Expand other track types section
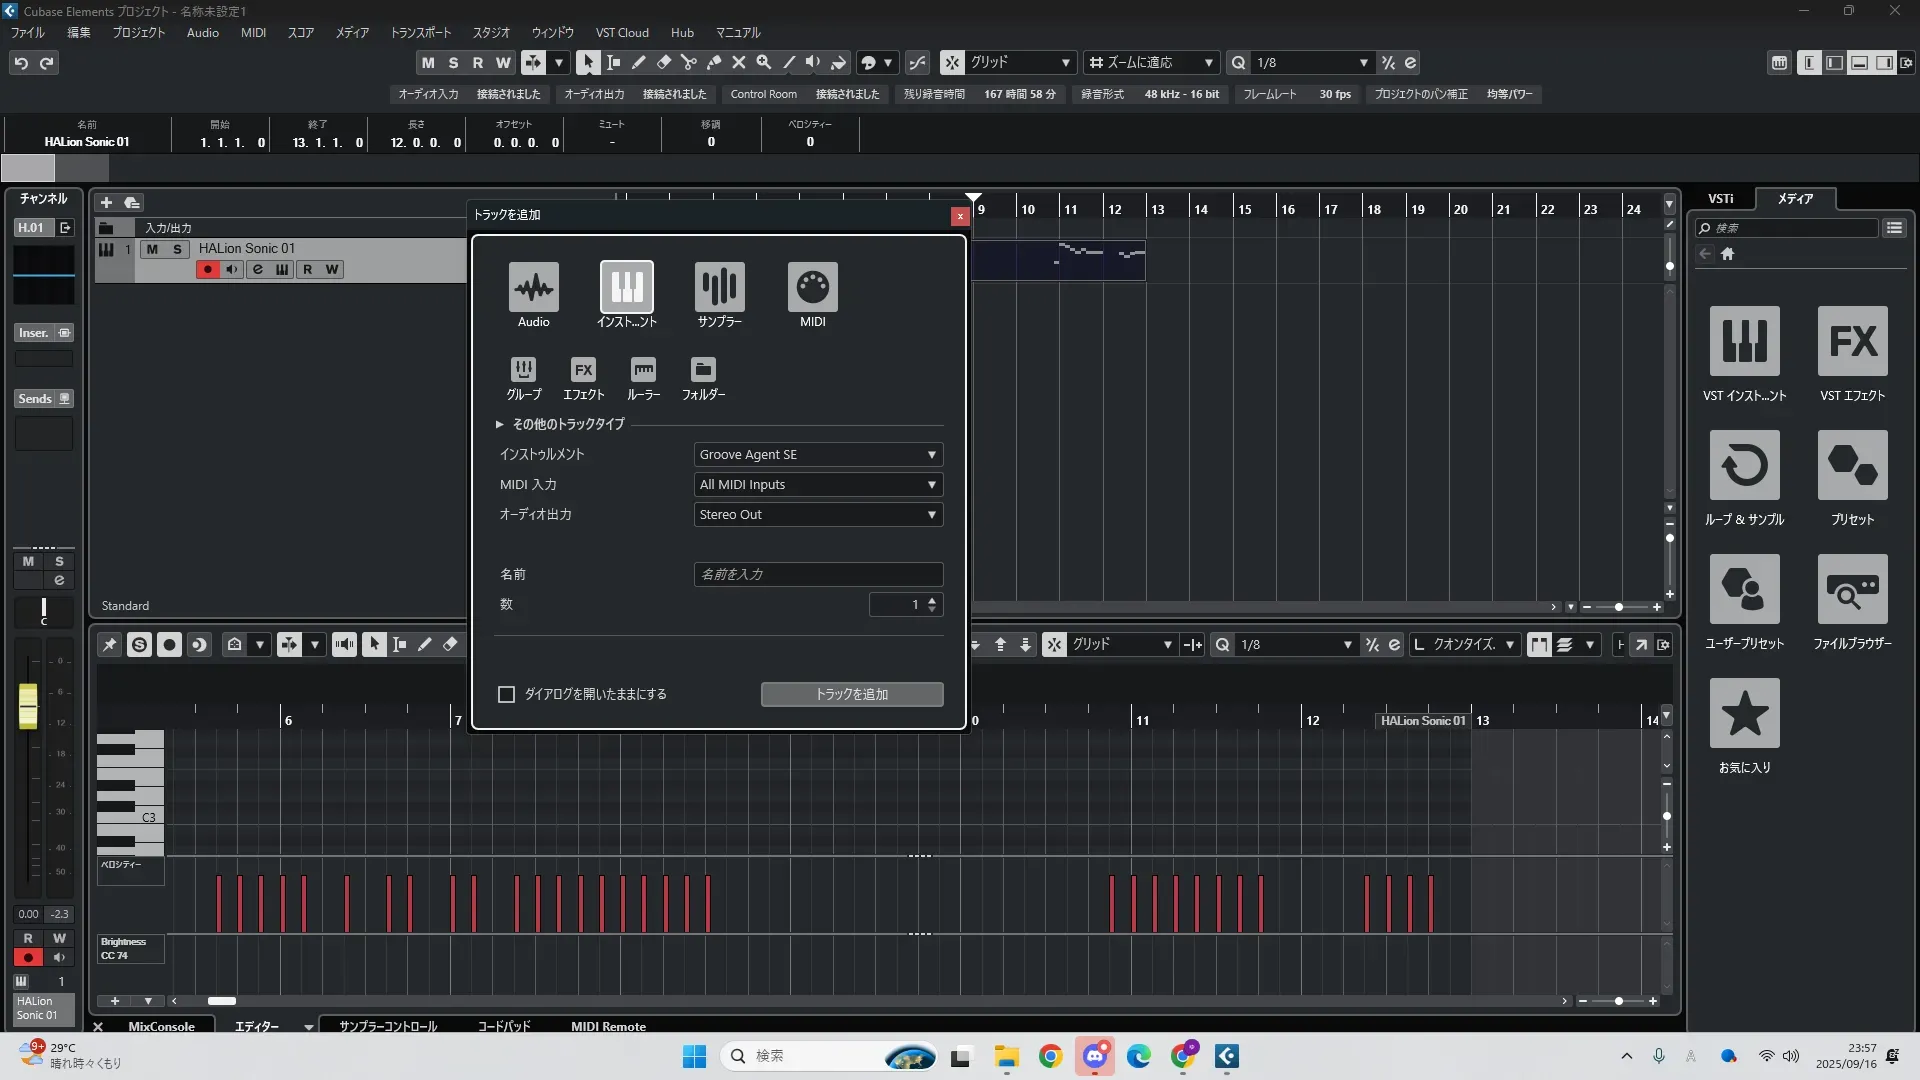 coord(500,424)
